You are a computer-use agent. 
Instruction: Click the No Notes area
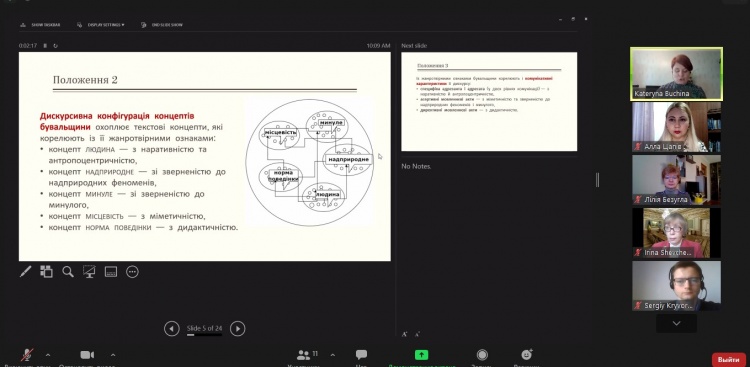(417, 167)
